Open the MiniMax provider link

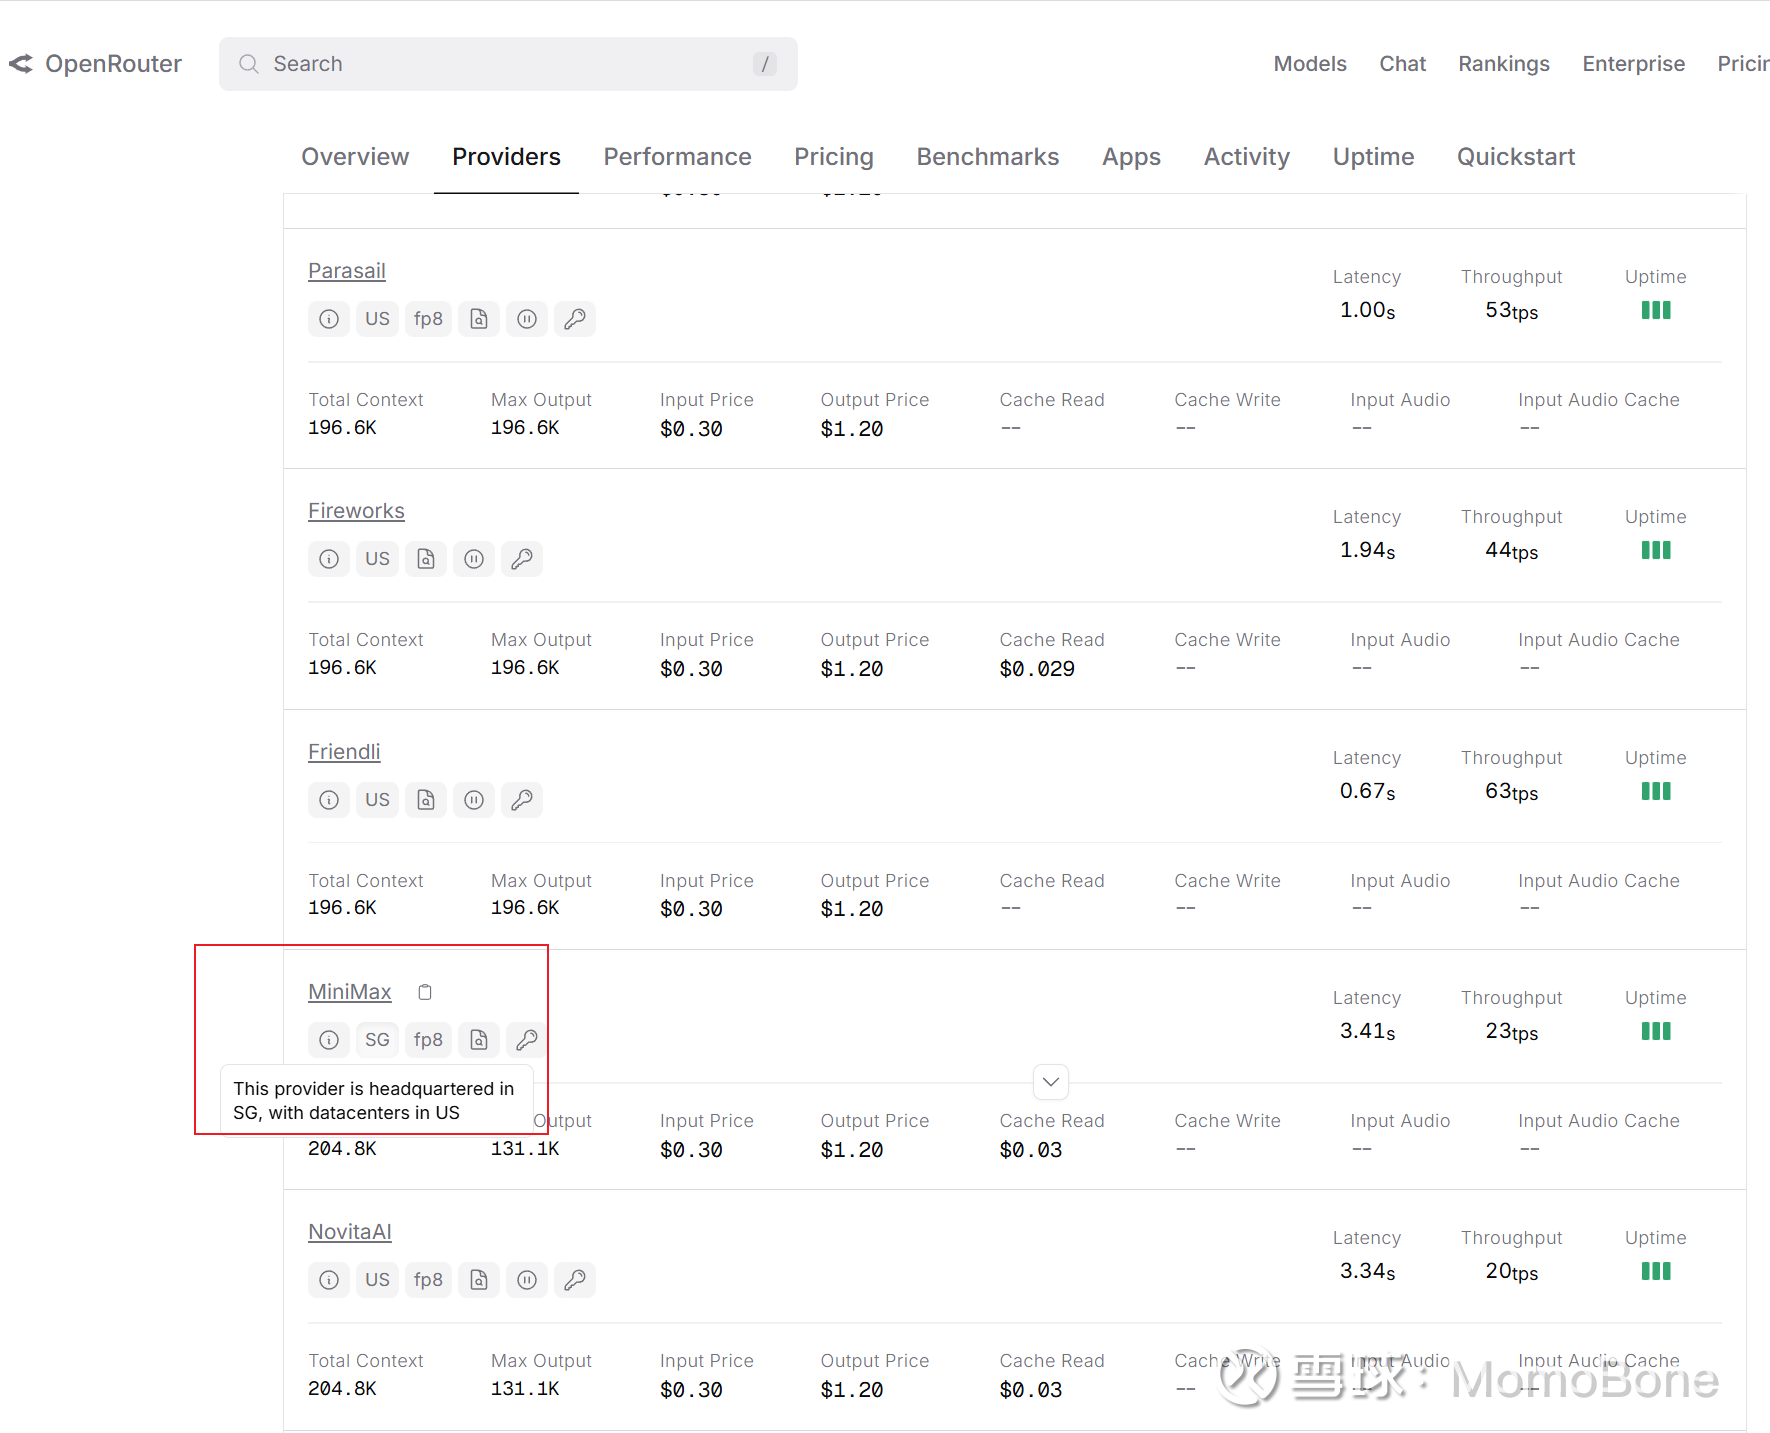(350, 992)
